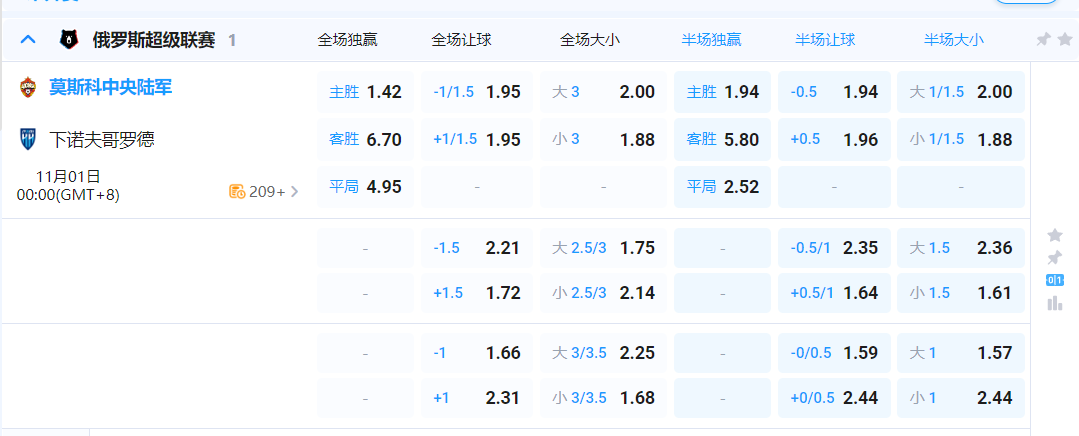This screenshot has width=1079, height=436.
Task: Bet half-time 客胜 at 5.80
Action: pyautogui.click(x=723, y=140)
